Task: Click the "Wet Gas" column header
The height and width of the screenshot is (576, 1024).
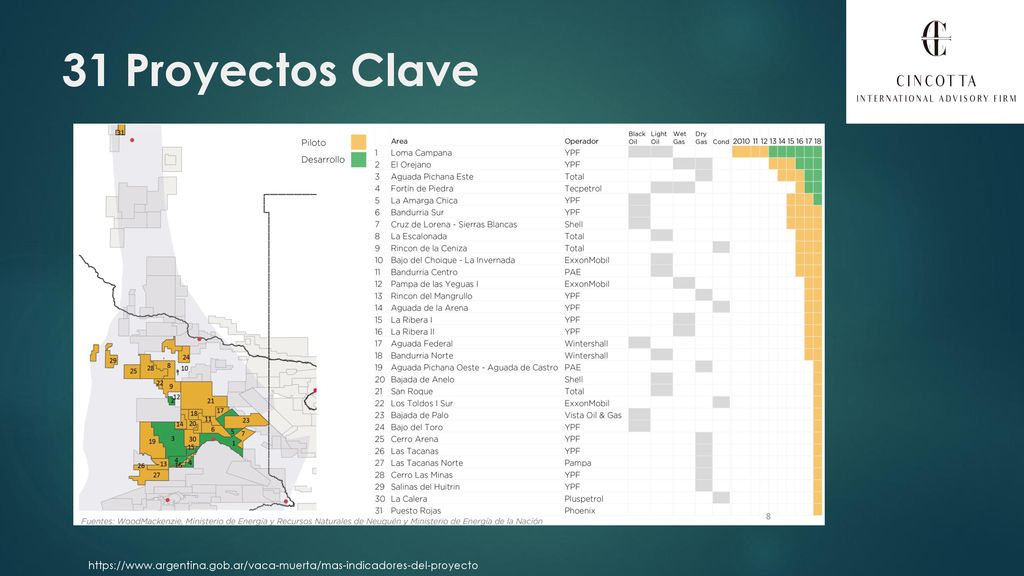Action: tap(680, 138)
